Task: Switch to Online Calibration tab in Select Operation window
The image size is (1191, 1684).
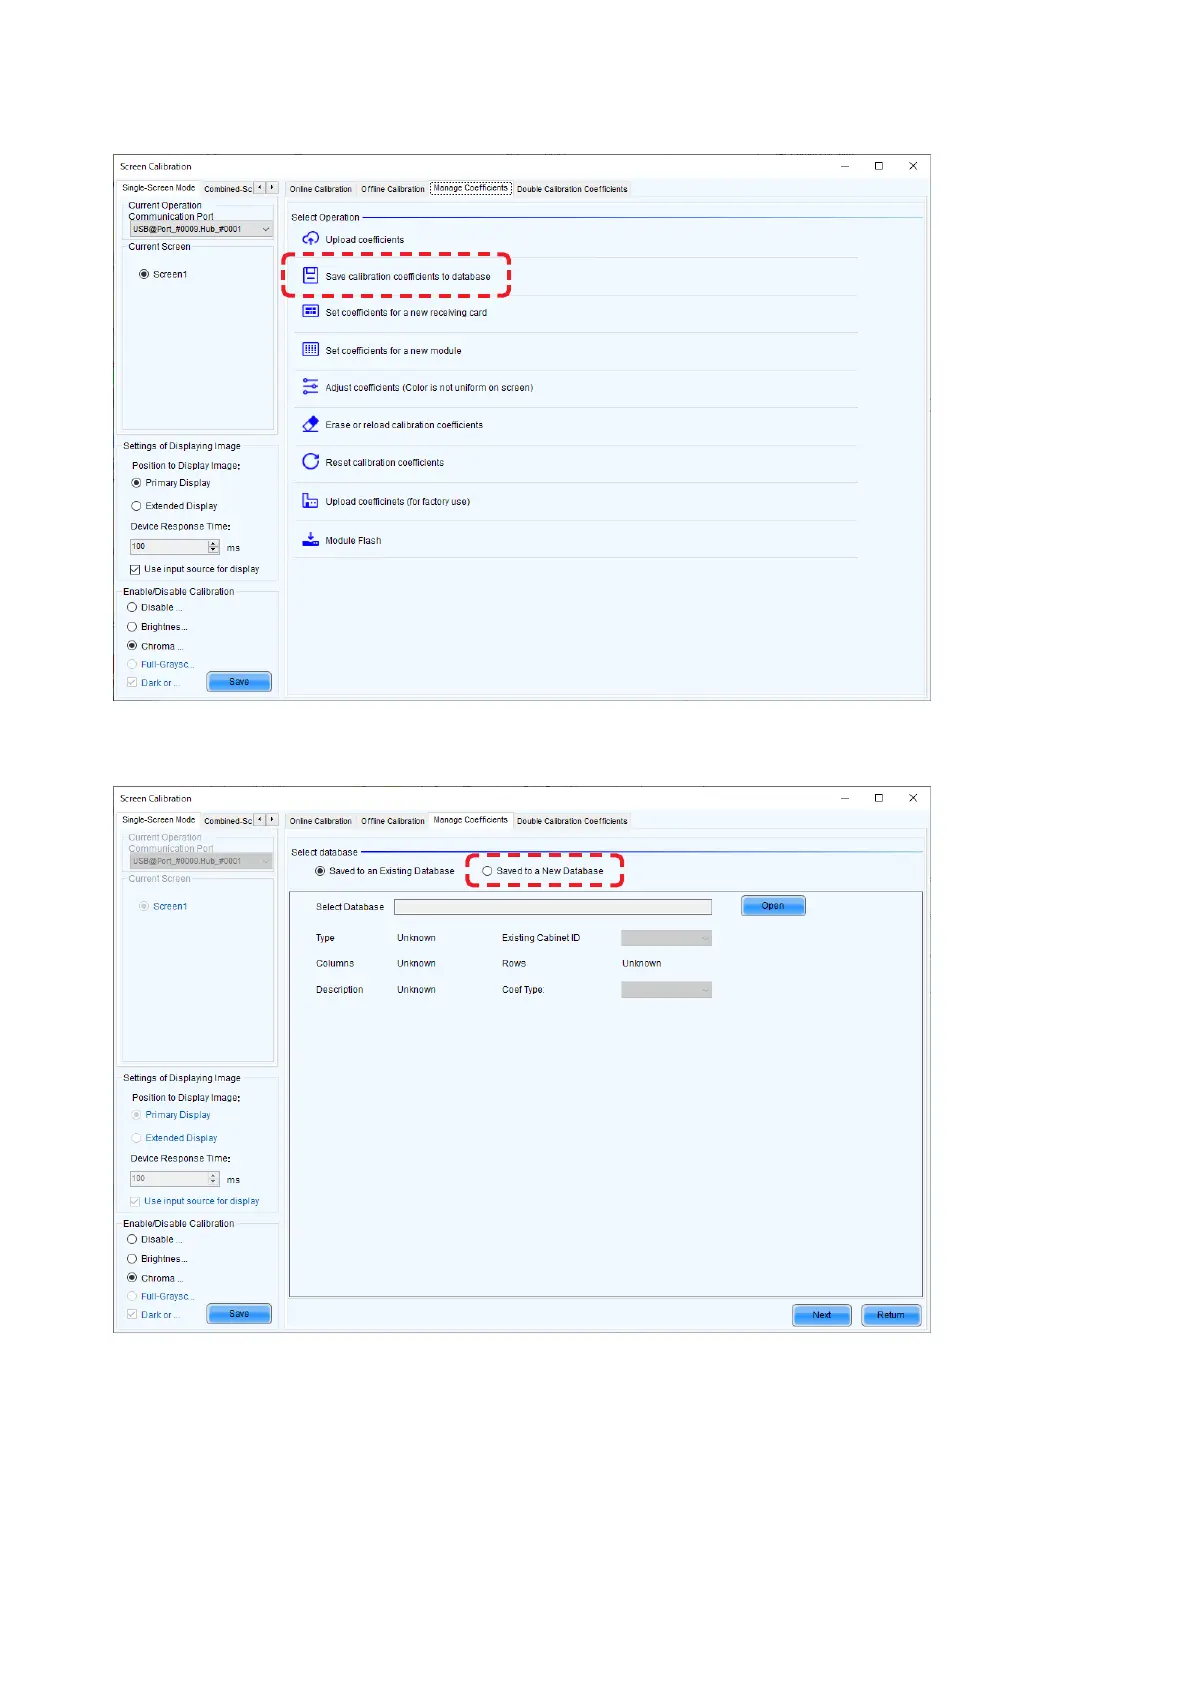Action: [x=320, y=189]
